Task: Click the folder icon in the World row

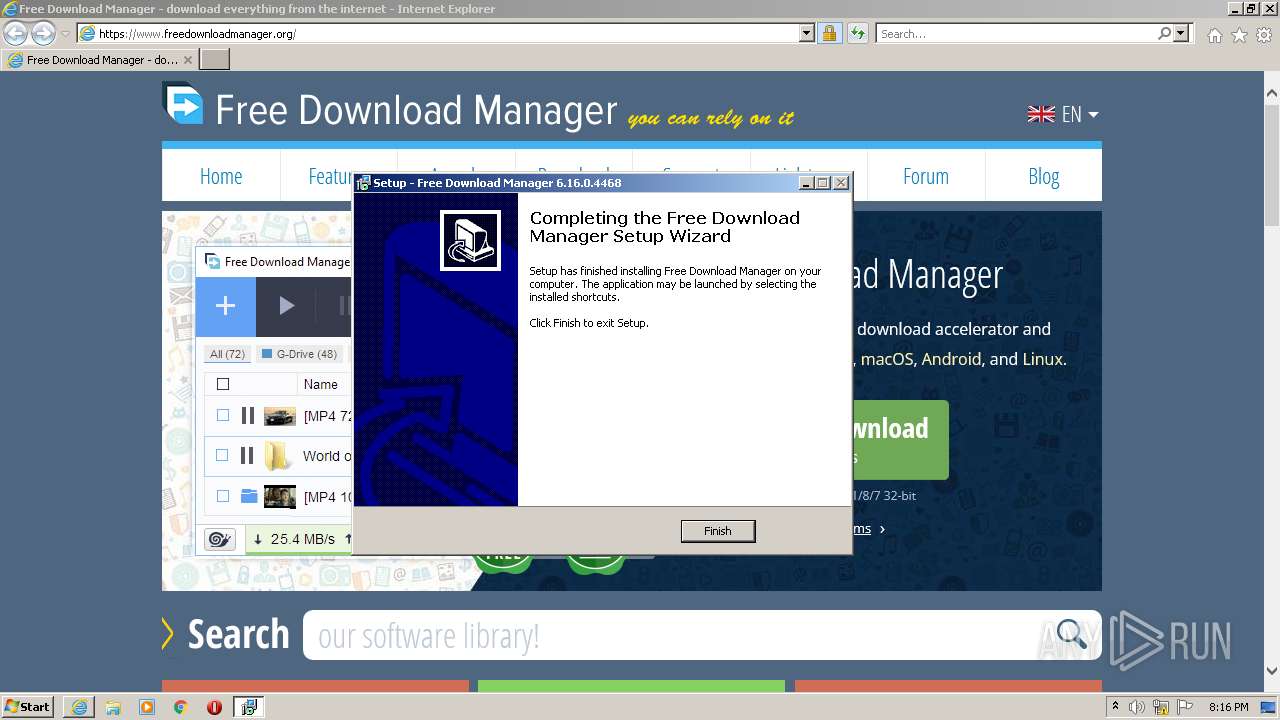Action: [278, 456]
